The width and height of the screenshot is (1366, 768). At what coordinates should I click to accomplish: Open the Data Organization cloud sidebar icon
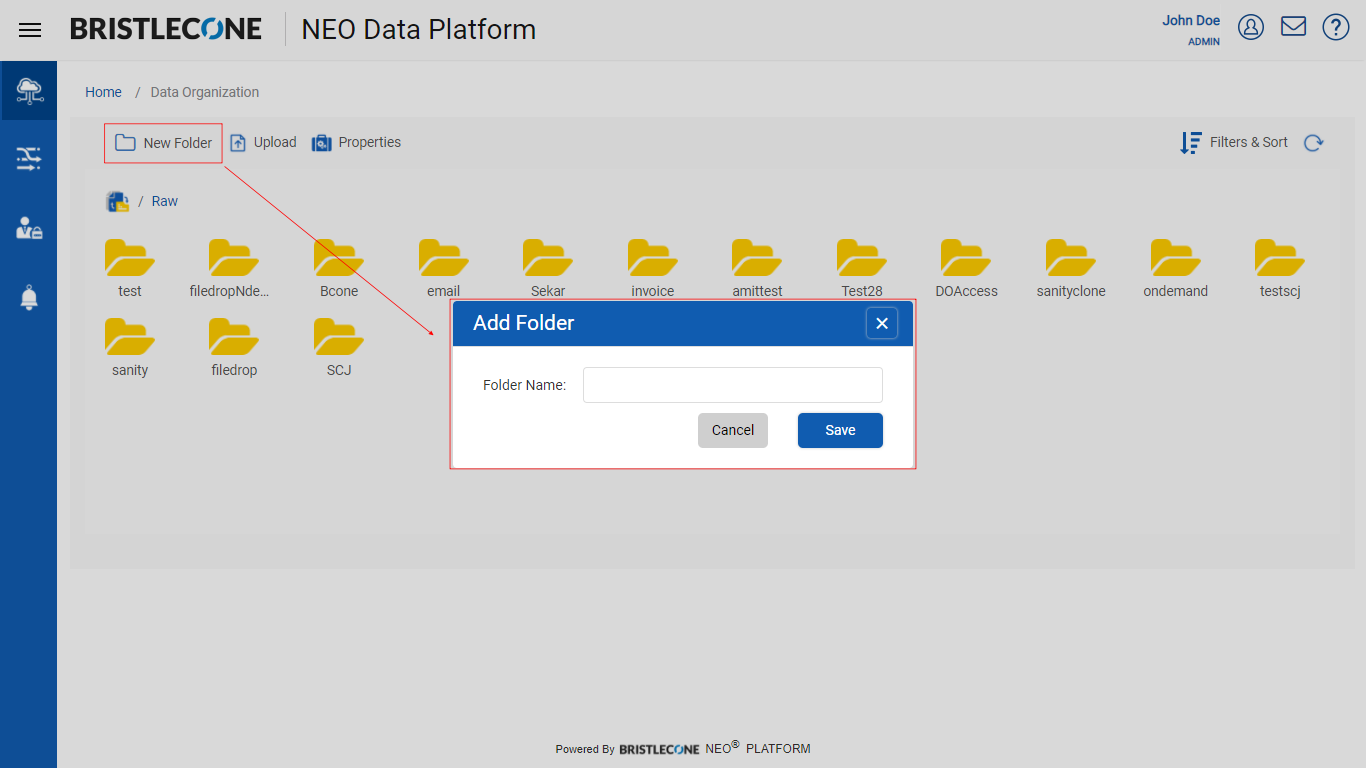click(29, 91)
